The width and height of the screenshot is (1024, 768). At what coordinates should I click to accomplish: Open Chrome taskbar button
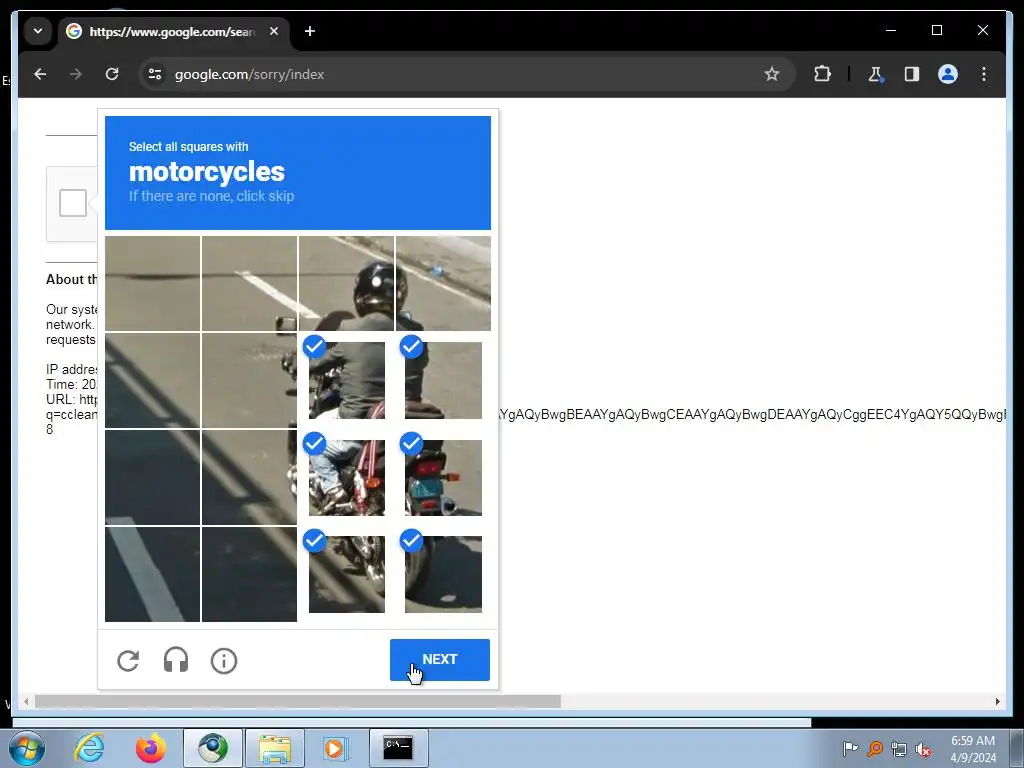click(x=213, y=748)
